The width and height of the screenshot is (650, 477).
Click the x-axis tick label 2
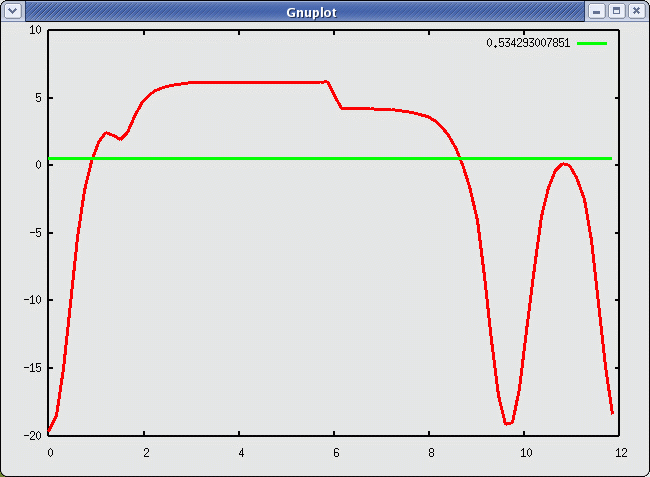click(x=145, y=452)
